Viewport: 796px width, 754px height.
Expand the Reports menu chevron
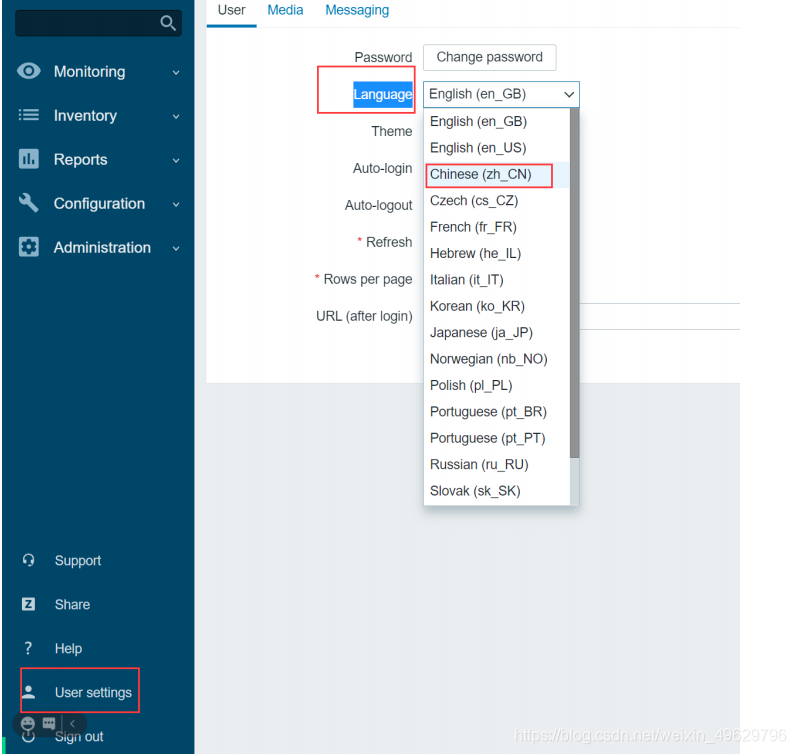[x=176, y=160]
